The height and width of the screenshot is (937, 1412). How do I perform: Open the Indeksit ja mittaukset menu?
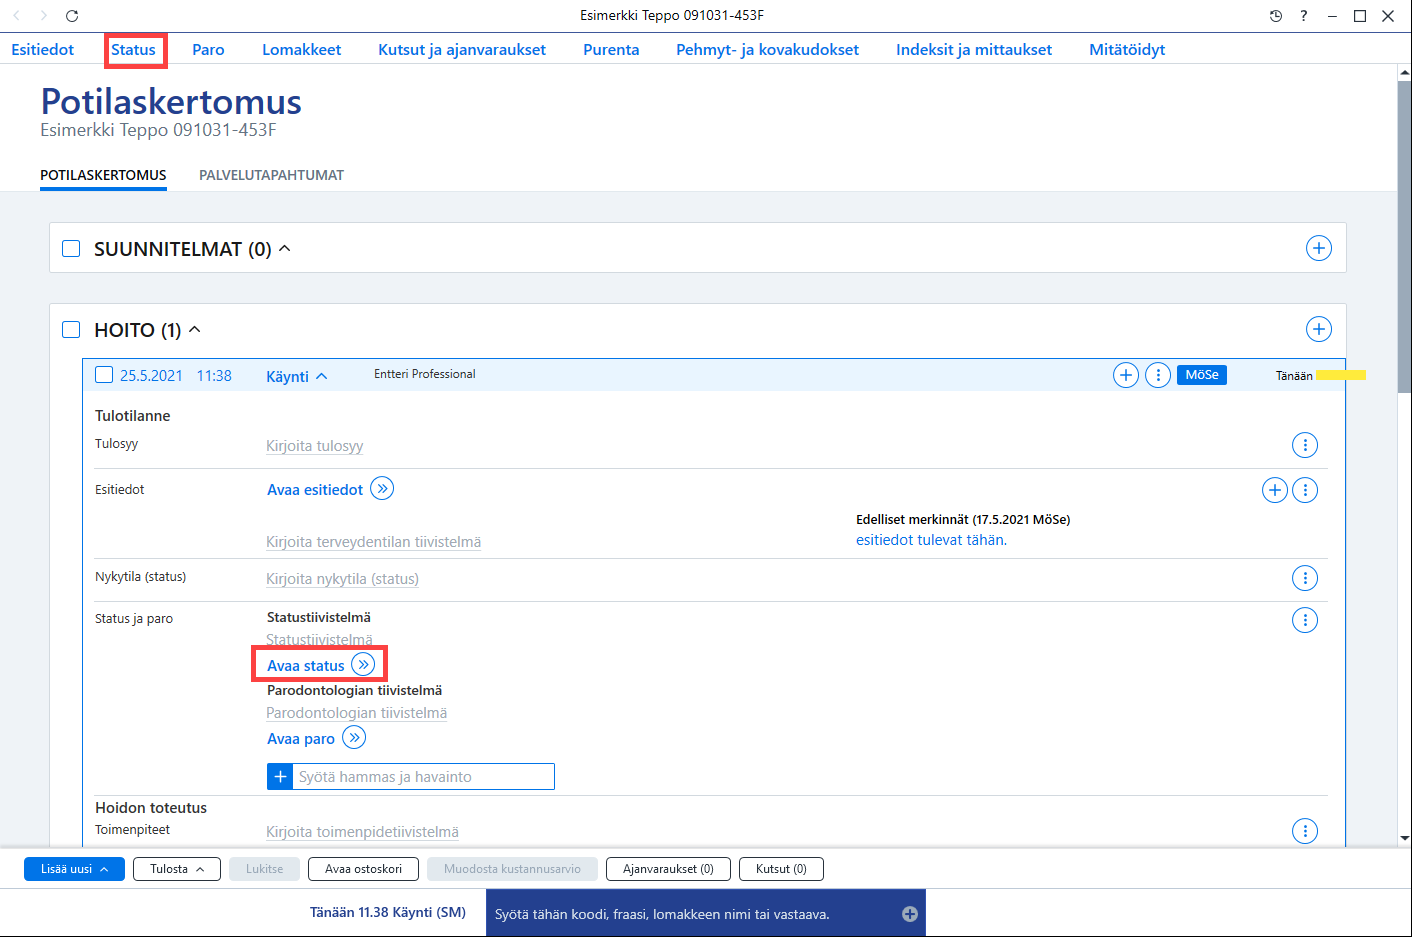click(x=974, y=49)
